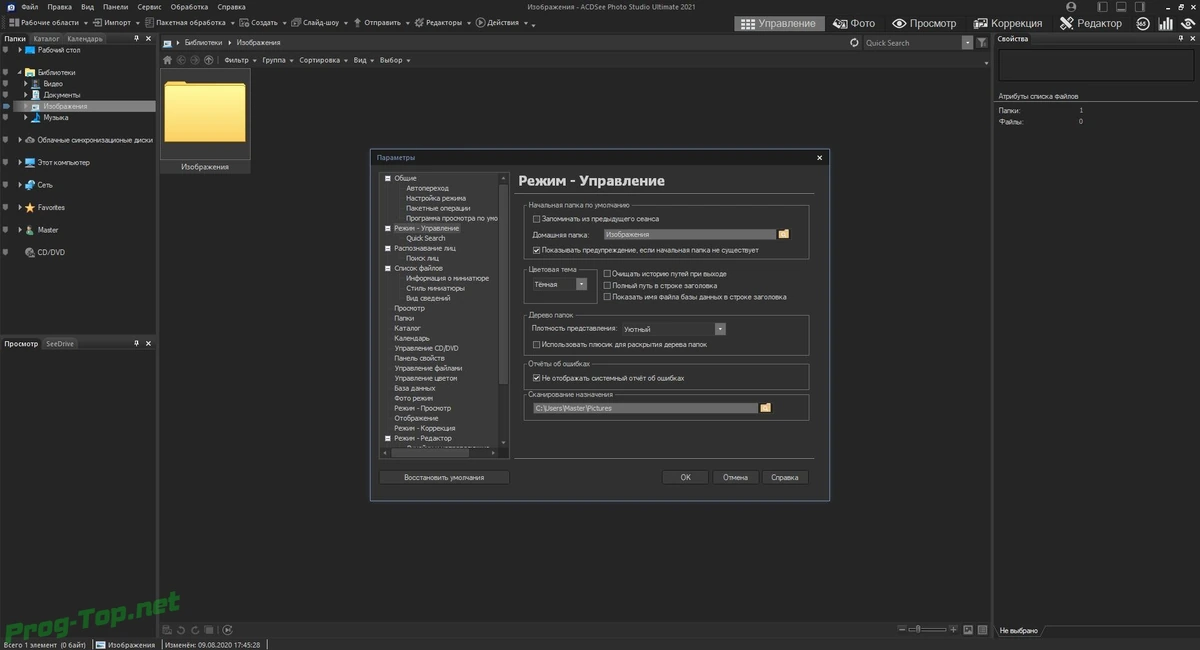Select Управление цветом in options tree

[426, 378]
